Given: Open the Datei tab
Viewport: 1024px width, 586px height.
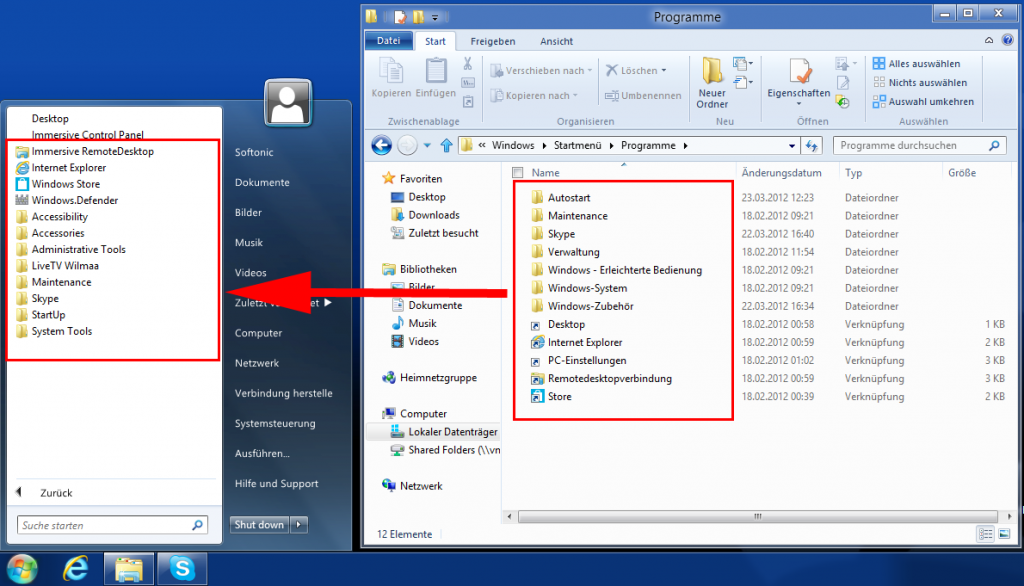Looking at the screenshot, I should (388, 41).
